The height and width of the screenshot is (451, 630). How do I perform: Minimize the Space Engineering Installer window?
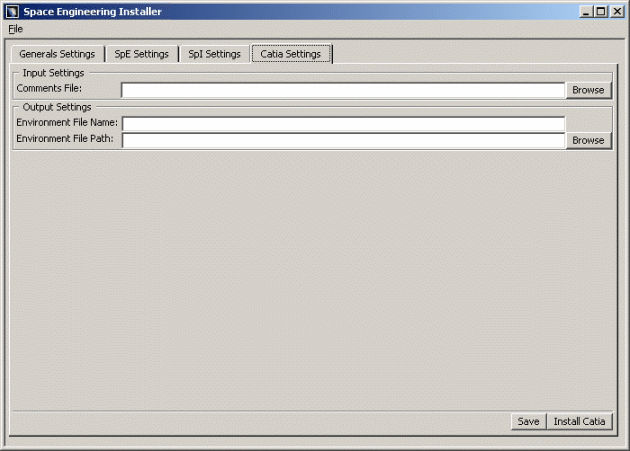pyautogui.click(x=586, y=12)
